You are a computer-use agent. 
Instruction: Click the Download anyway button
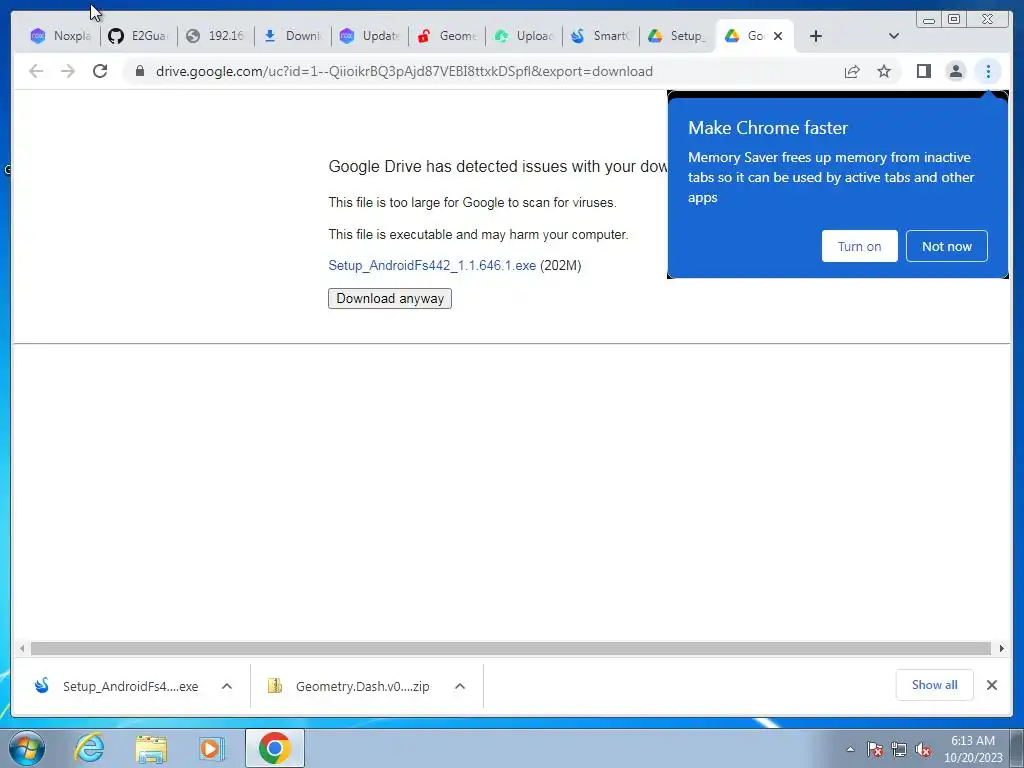pos(390,298)
